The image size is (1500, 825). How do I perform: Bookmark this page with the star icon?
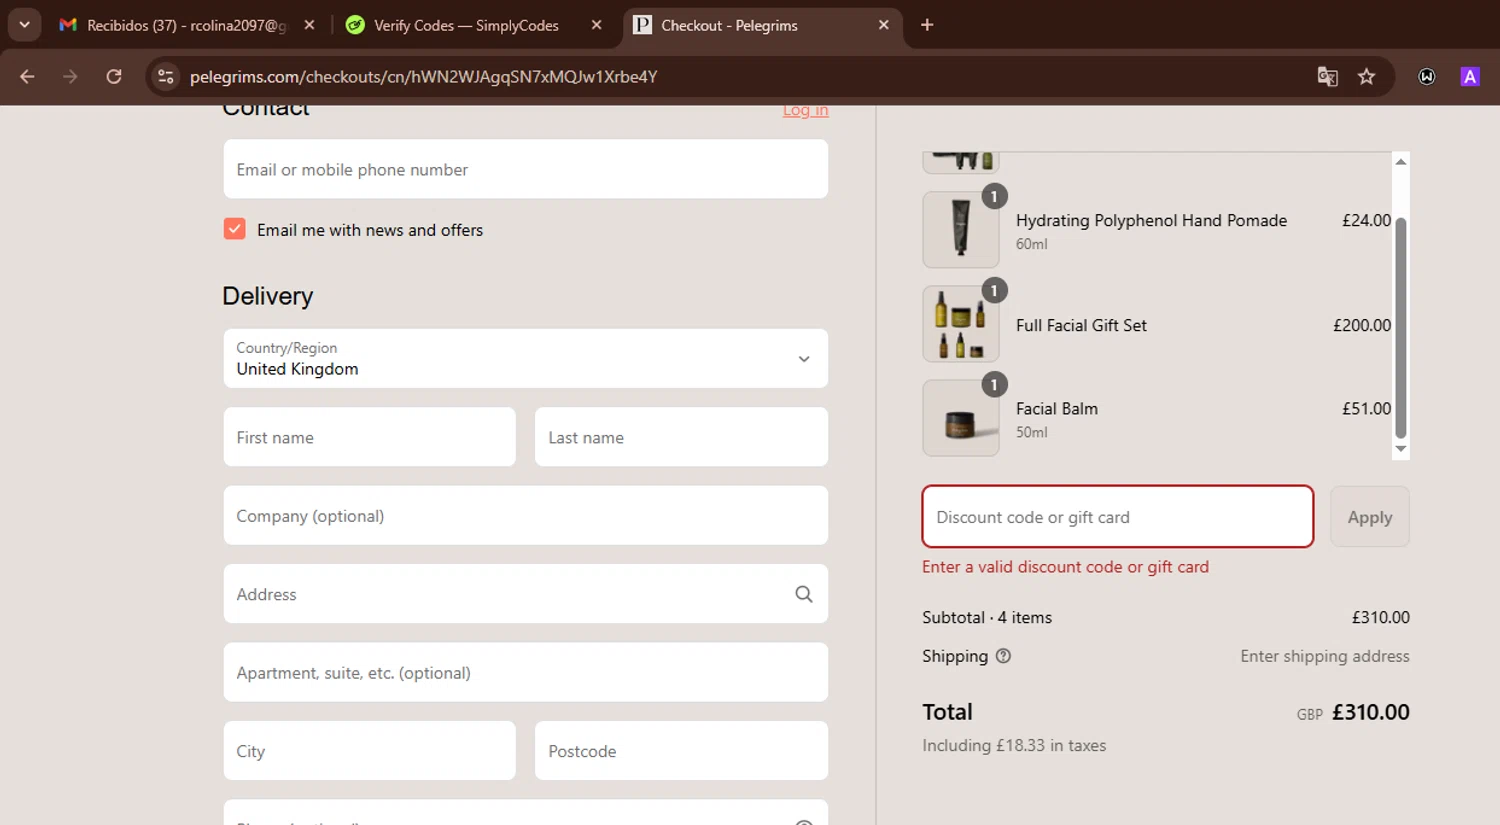click(1366, 77)
